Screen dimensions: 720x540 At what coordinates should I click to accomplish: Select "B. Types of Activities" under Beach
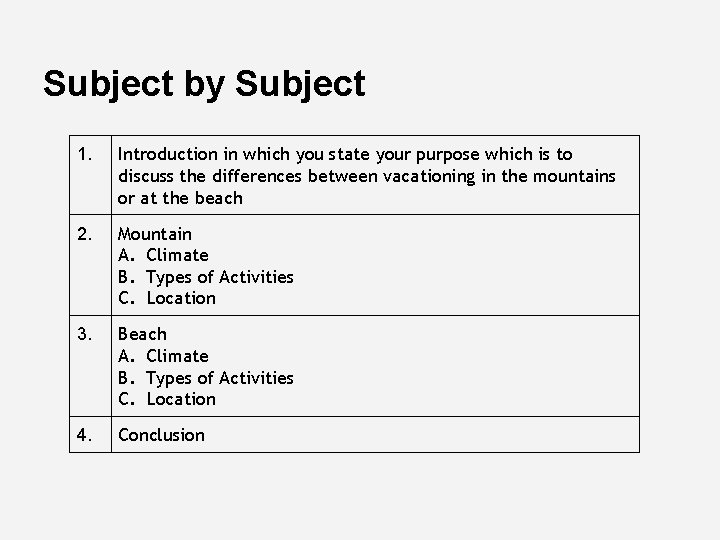tap(206, 378)
